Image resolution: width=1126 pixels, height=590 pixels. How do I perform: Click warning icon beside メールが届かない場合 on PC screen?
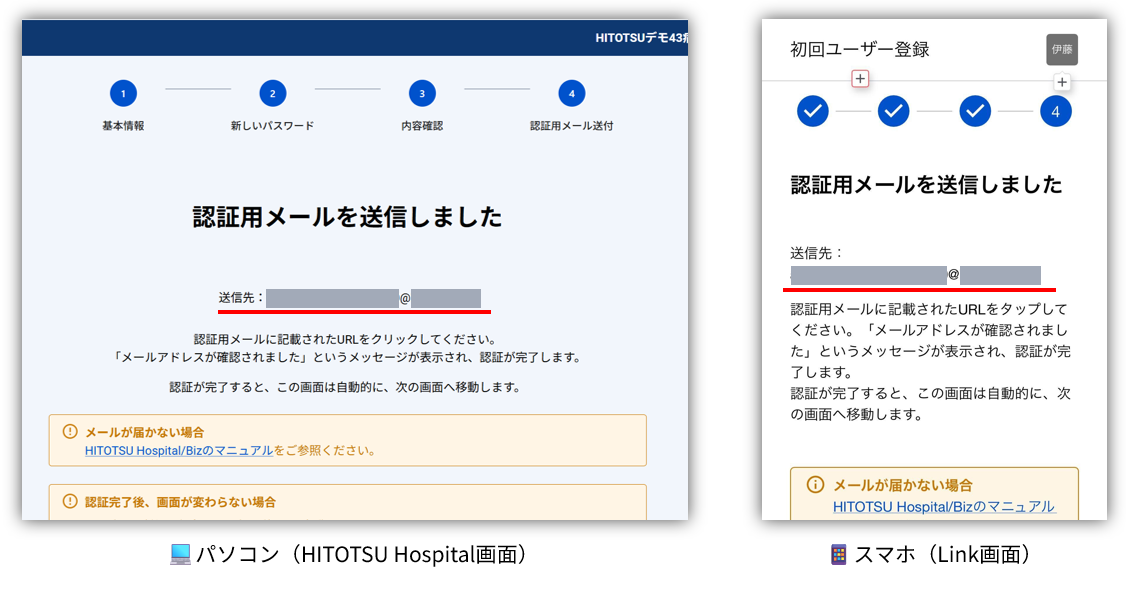click(x=70, y=432)
